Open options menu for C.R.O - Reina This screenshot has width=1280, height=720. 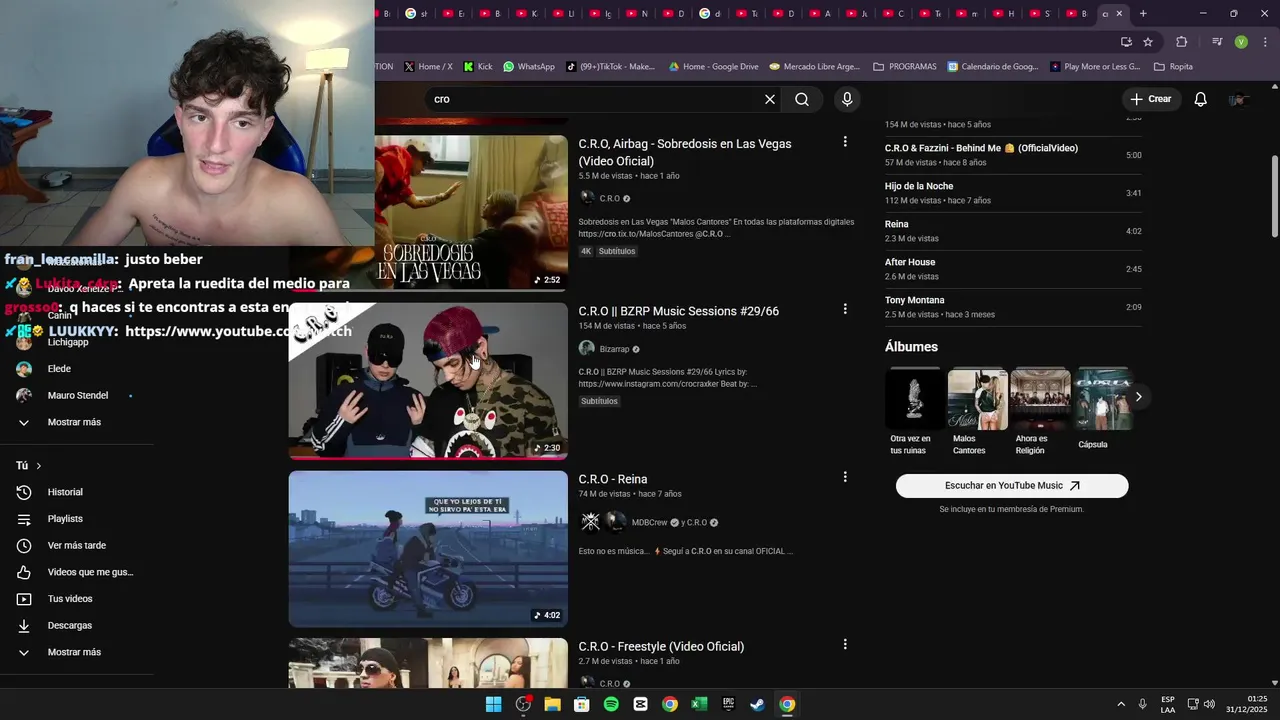click(845, 477)
